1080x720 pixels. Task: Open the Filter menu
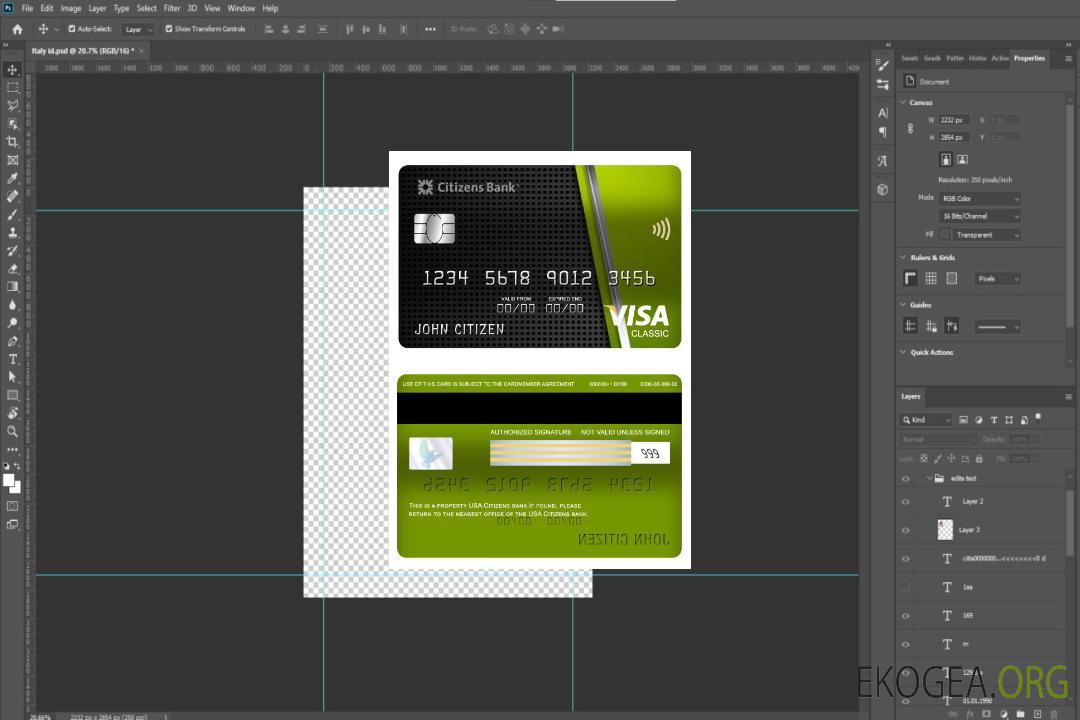[x=172, y=8]
